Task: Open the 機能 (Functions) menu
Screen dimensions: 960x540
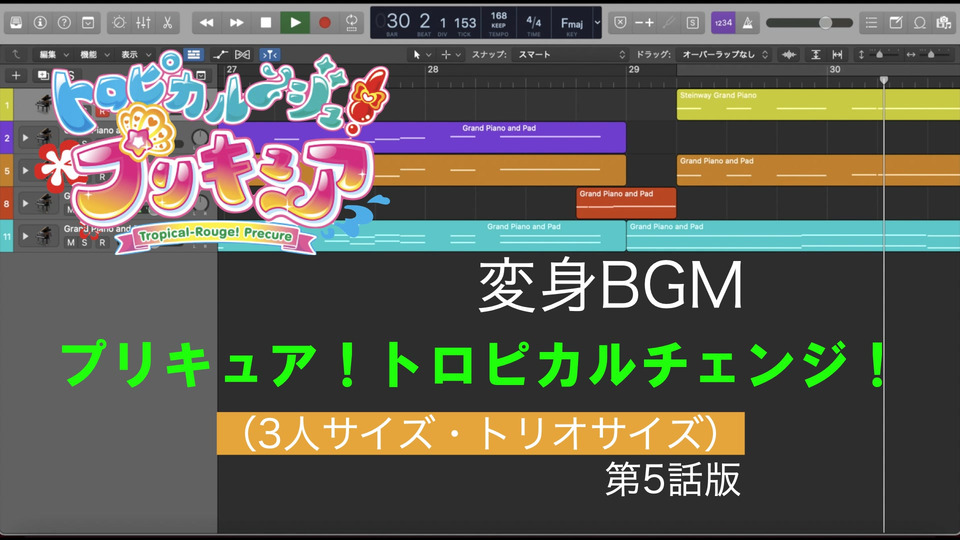Action: coord(94,54)
